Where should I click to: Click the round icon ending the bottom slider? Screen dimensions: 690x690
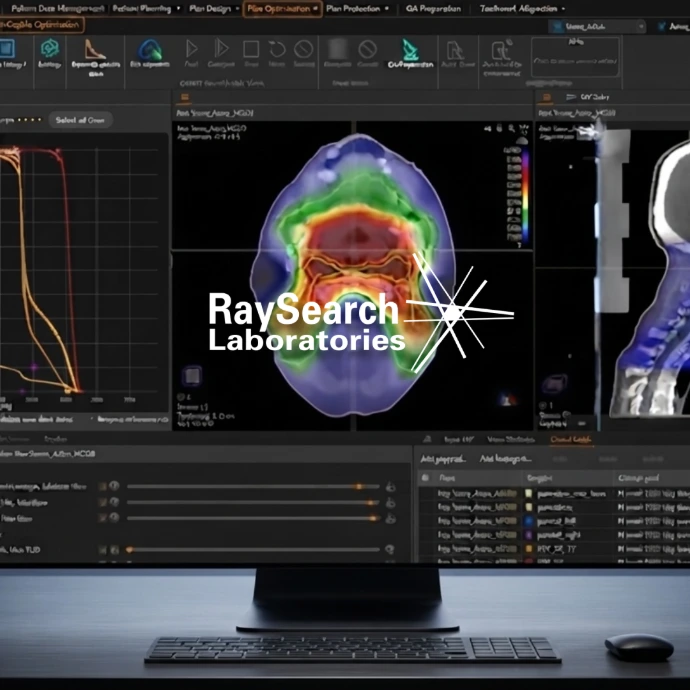(389, 549)
